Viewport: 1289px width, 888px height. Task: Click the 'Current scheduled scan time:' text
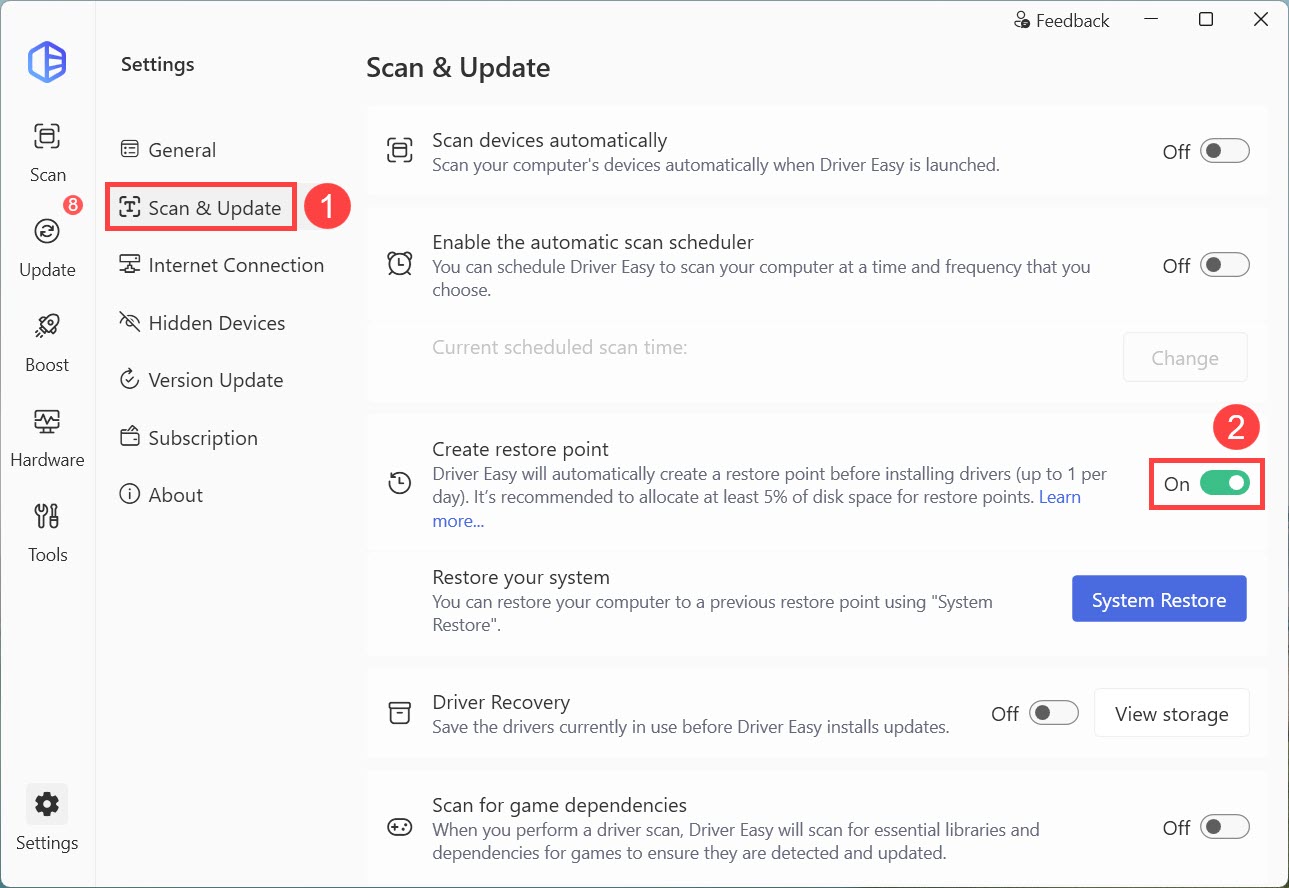pyautogui.click(x=560, y=348)
